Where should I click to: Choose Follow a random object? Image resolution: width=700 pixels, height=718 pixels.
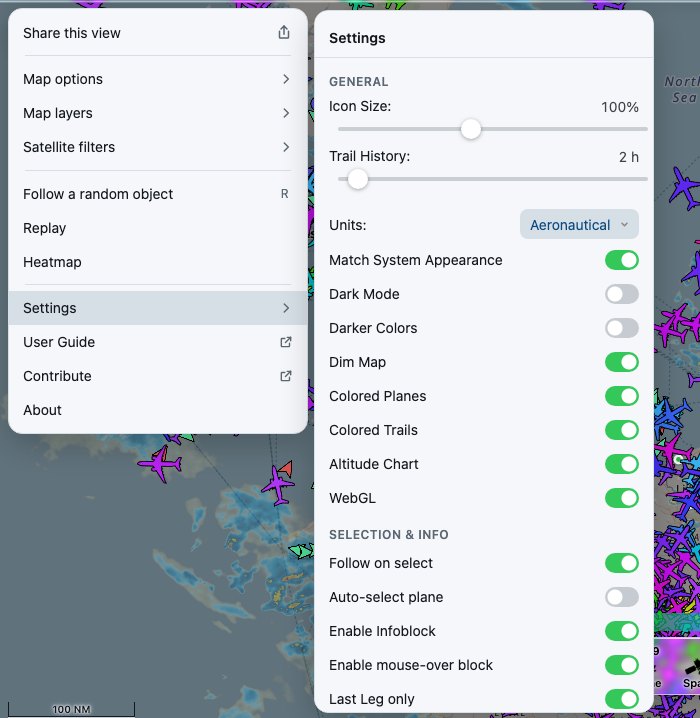(157, 194)
